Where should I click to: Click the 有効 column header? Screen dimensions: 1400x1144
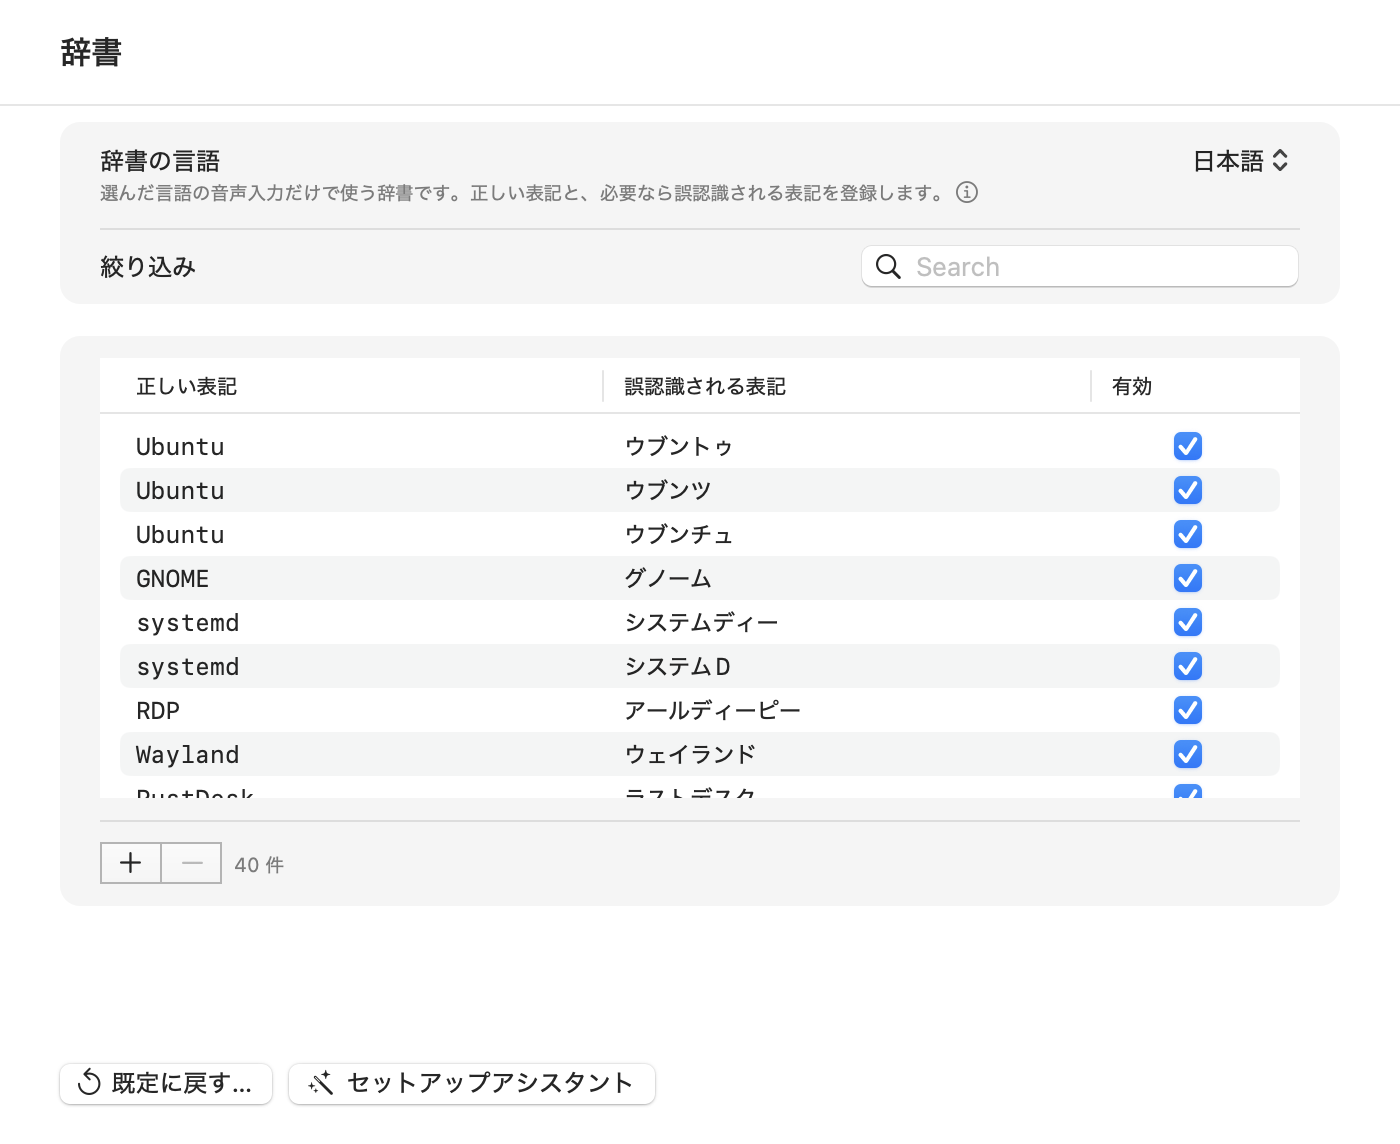tap(1132, 386)
